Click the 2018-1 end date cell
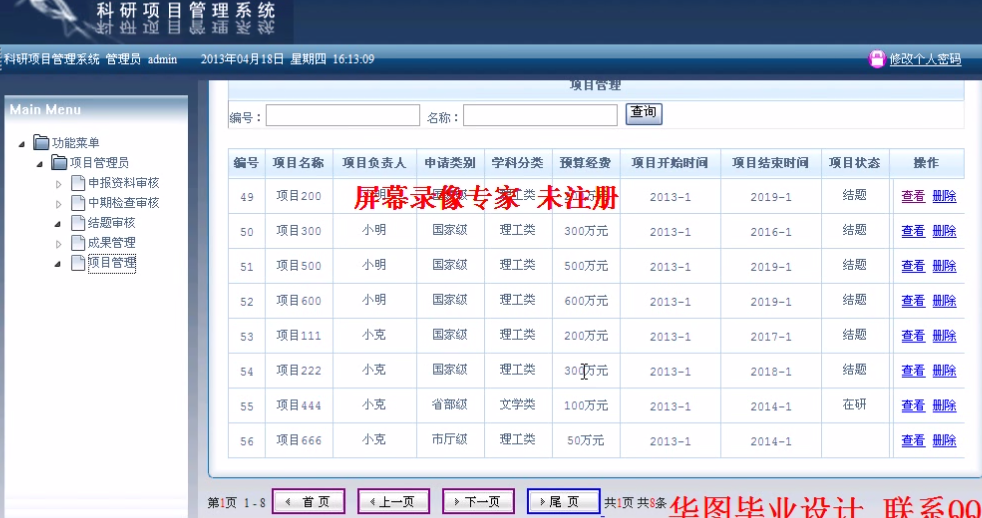The width and height of the screenshot is (982, 518). 770,372
